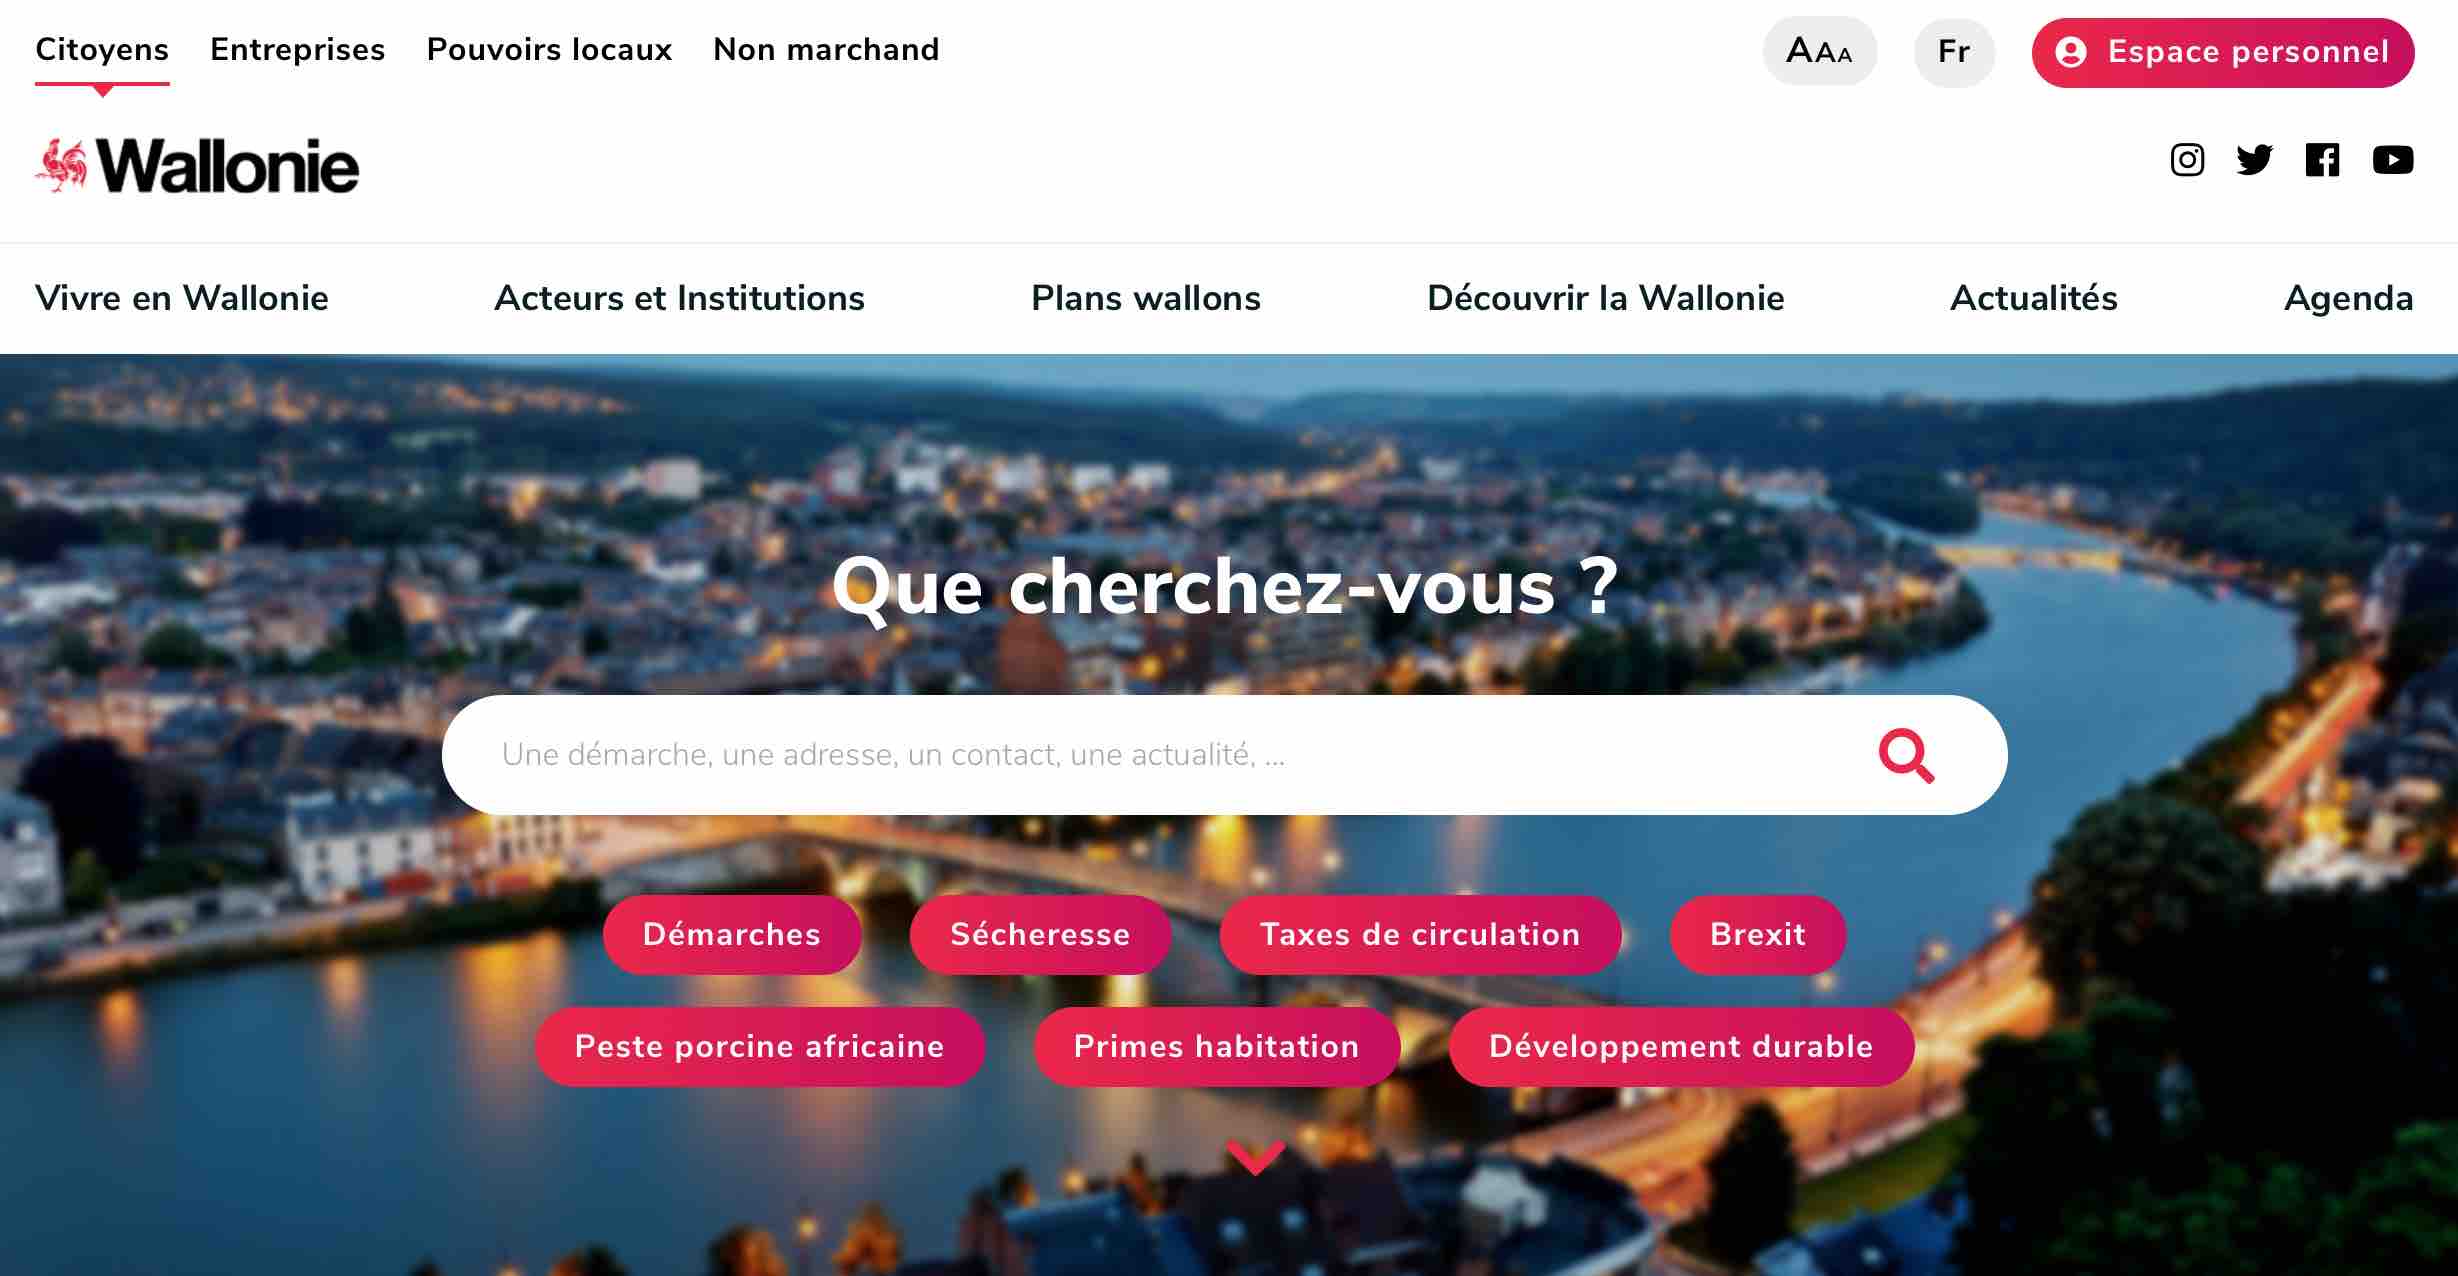Open the Fr language selector
The height and width of the screenshot is (1276, 2458).
pos(1954,51)
